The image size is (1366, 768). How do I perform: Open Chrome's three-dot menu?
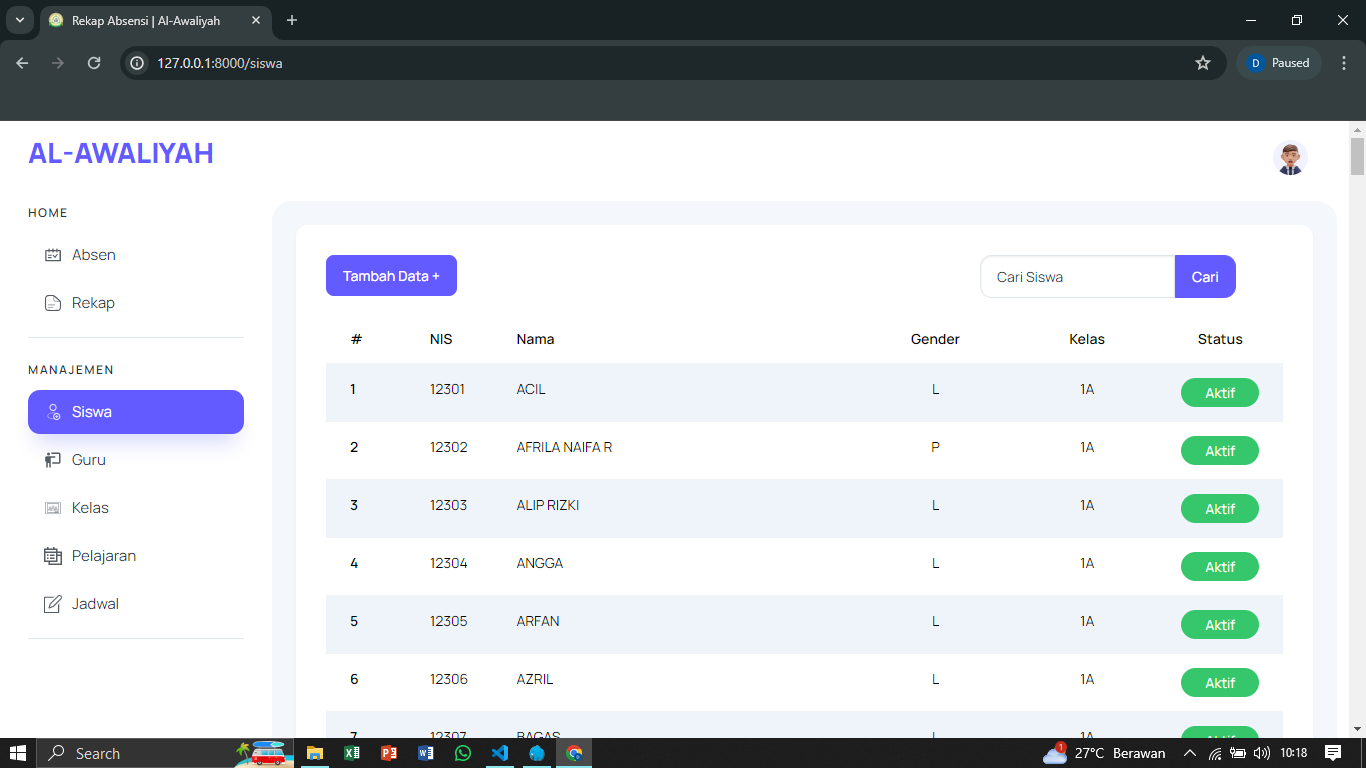click(x=1344, y=63)
